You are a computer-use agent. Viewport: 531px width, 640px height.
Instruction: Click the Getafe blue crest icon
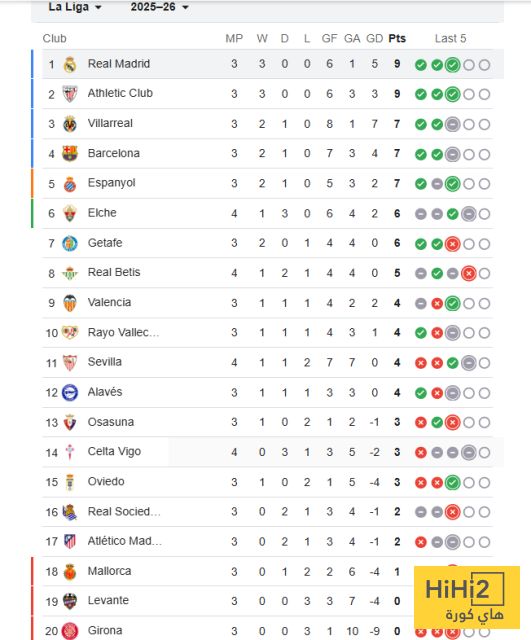[x=70, y=243]
